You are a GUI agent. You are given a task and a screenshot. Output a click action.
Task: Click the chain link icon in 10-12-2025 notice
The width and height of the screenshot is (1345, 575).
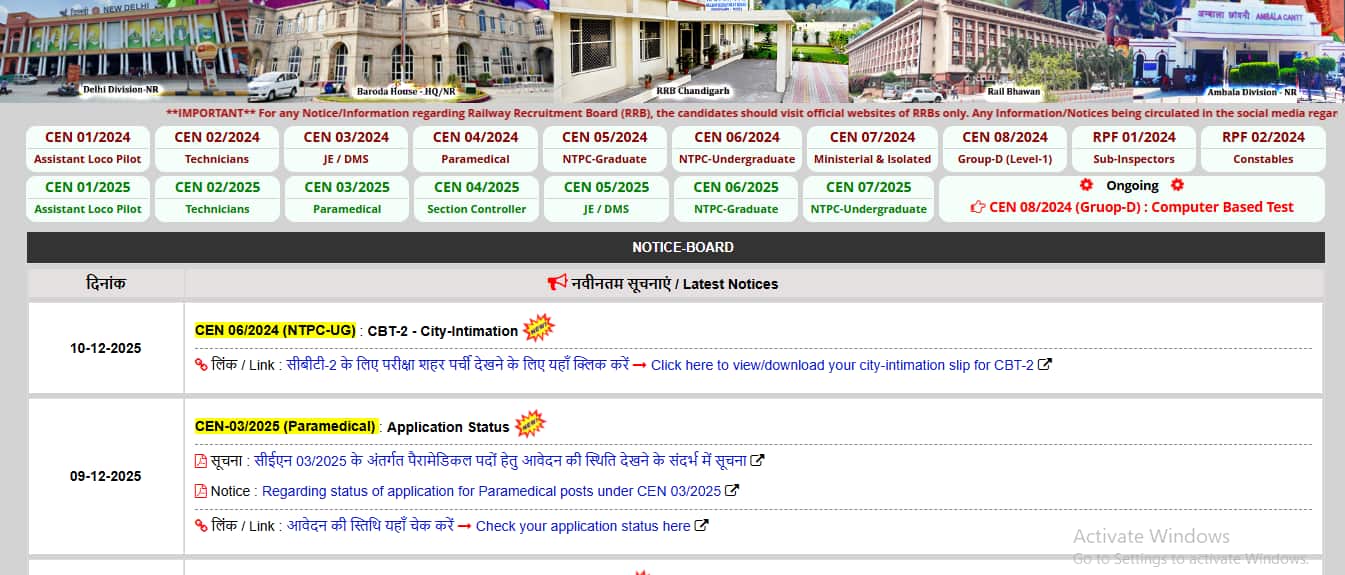(x=201, y=365)
